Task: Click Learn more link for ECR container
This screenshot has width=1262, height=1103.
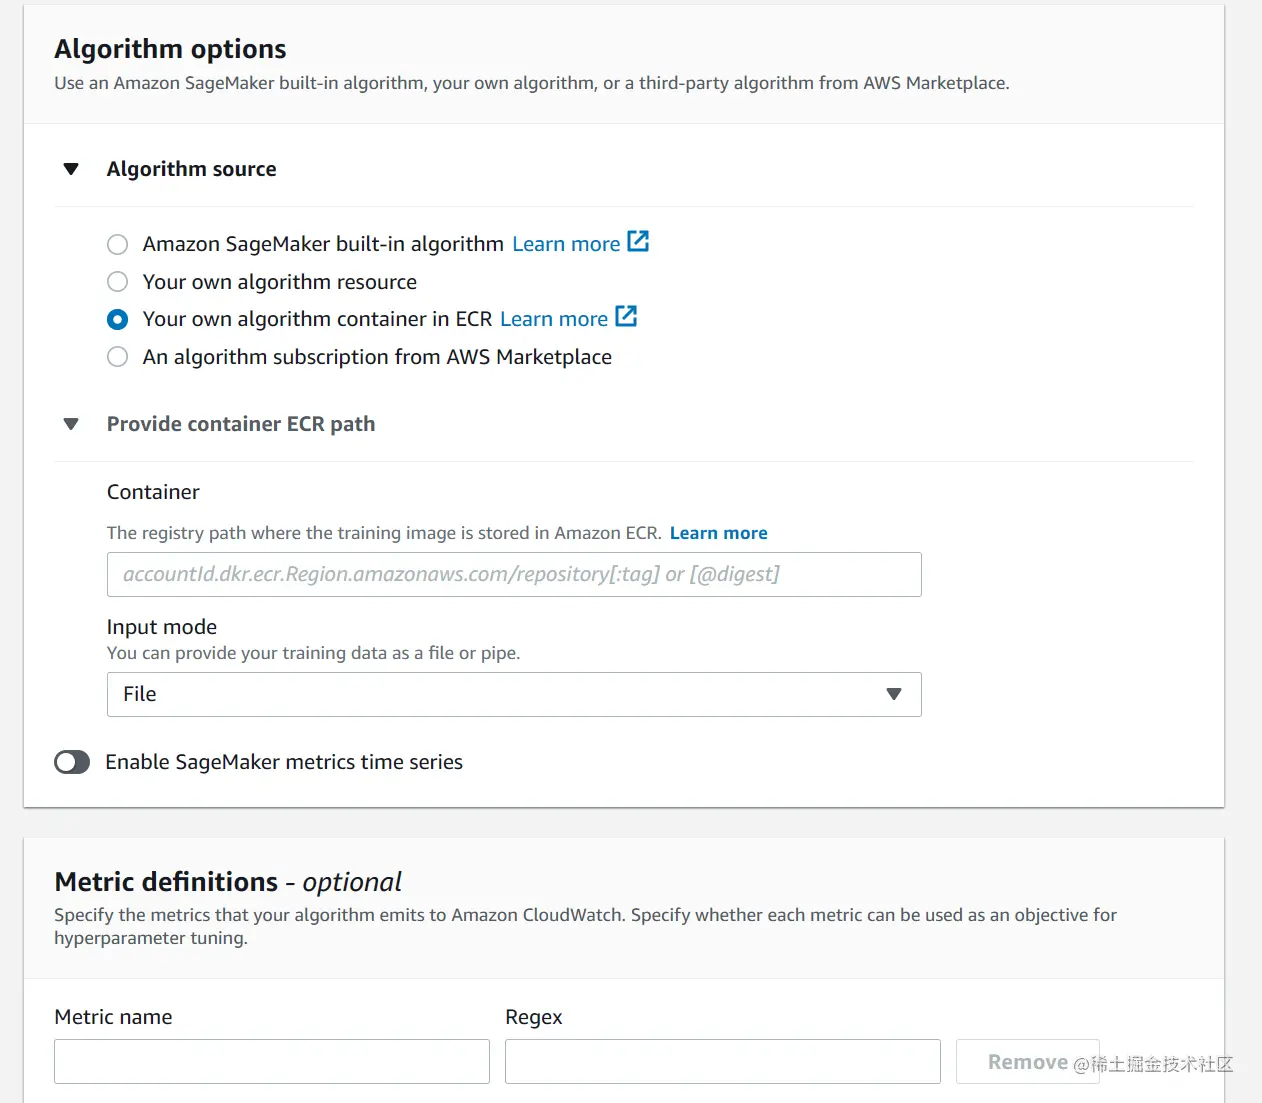Action: coord(554,319)
